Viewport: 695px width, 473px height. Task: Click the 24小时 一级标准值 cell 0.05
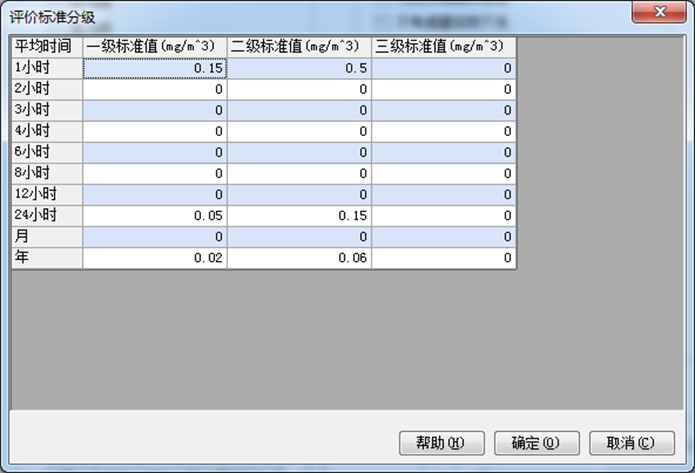[155, 215]
